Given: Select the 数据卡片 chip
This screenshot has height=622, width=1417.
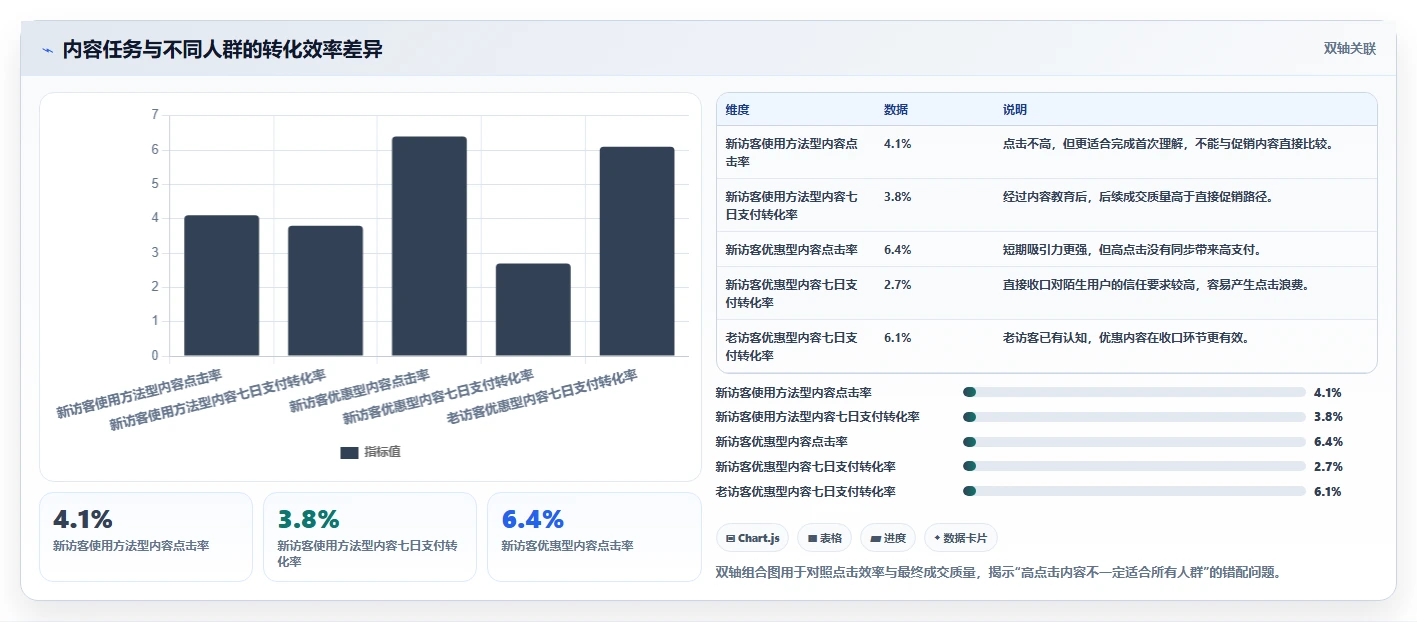Looking at the screenshot, I should click(x=960, y=538).
